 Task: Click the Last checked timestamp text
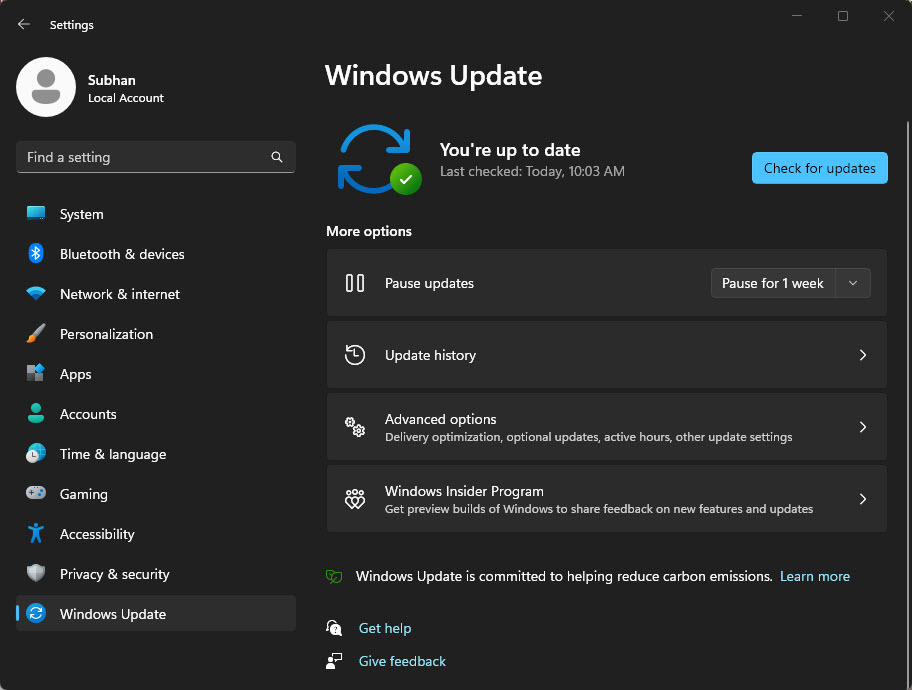click(532, 172)
